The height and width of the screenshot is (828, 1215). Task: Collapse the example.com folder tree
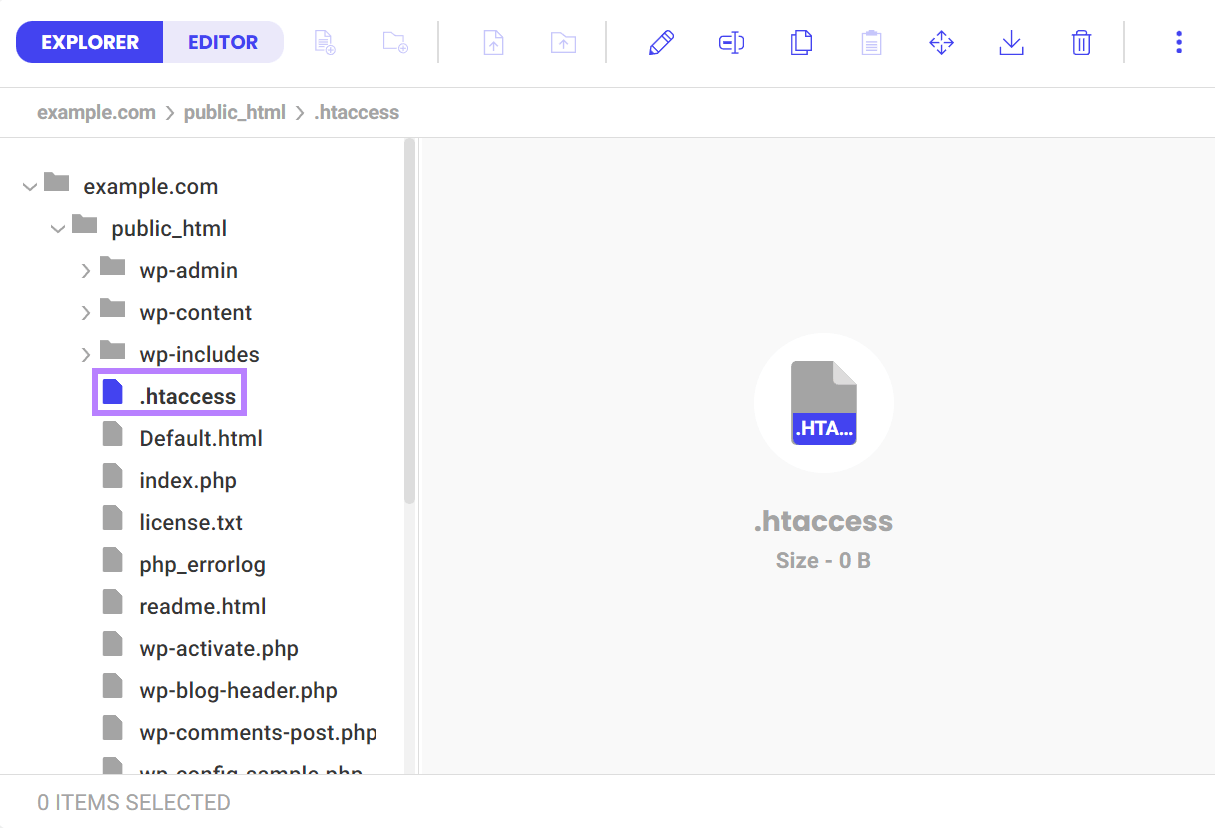pos(30,186)
